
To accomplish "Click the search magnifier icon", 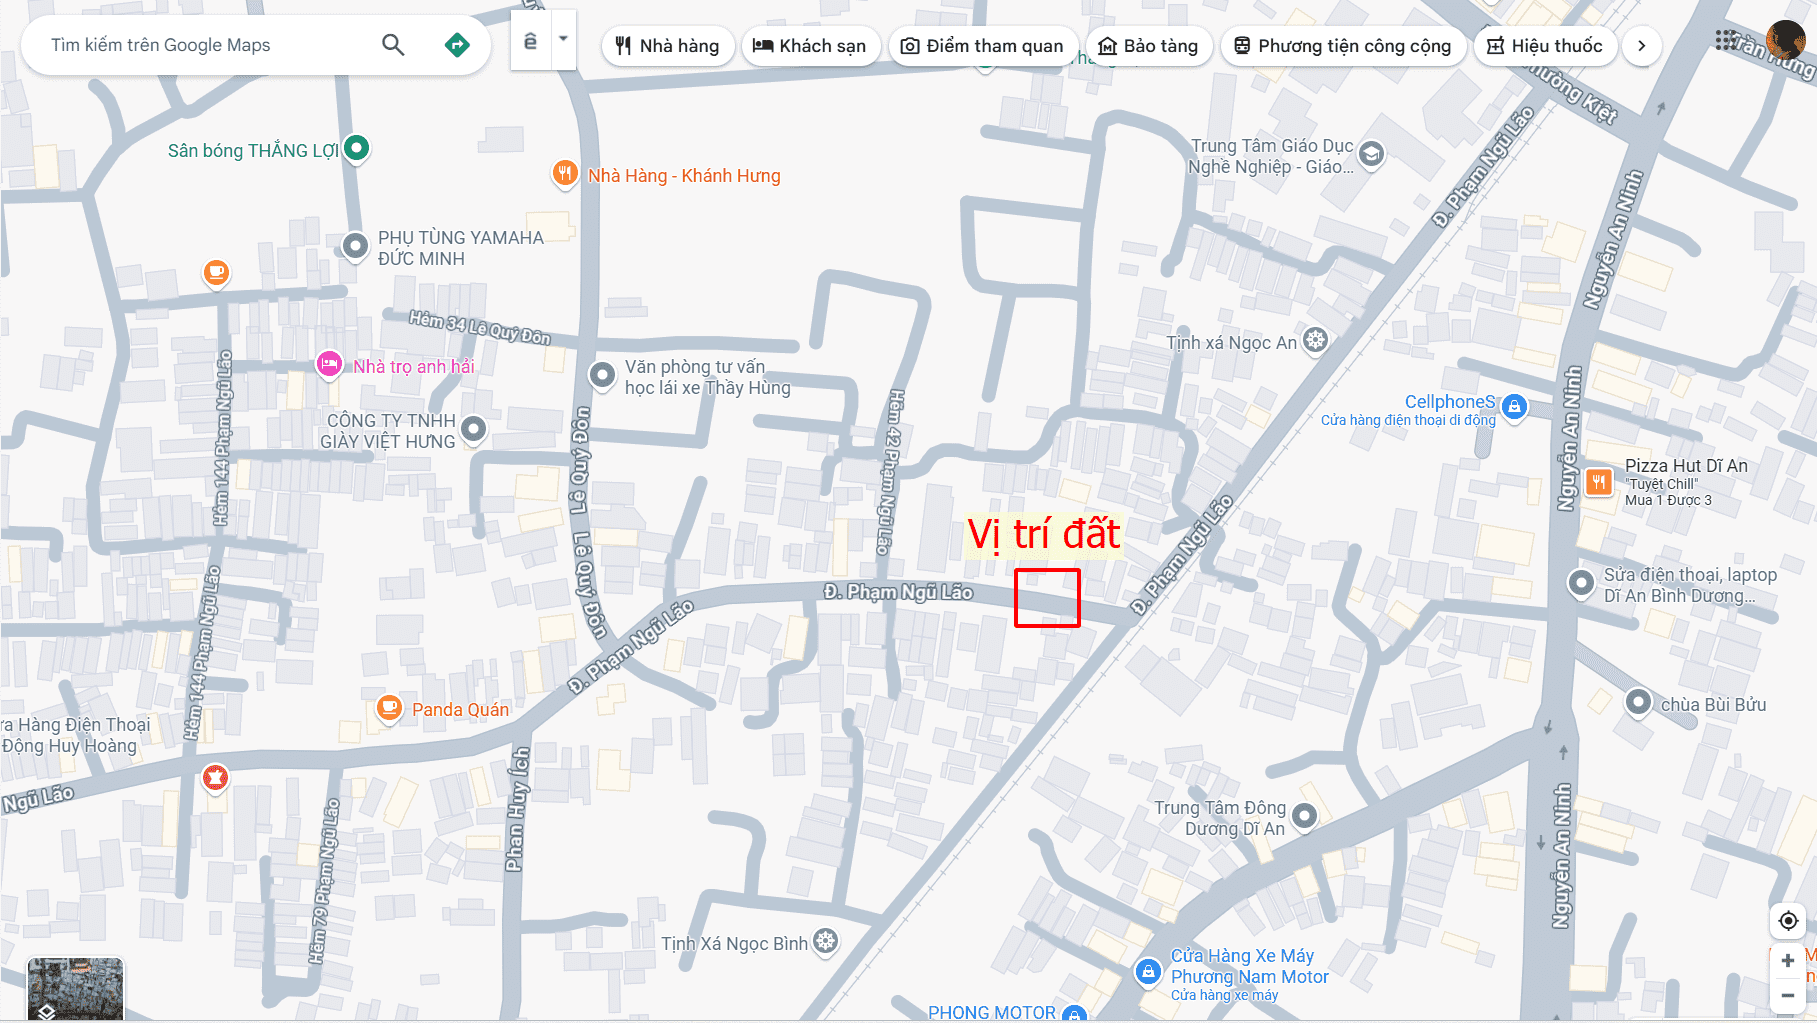I will 393,45.
